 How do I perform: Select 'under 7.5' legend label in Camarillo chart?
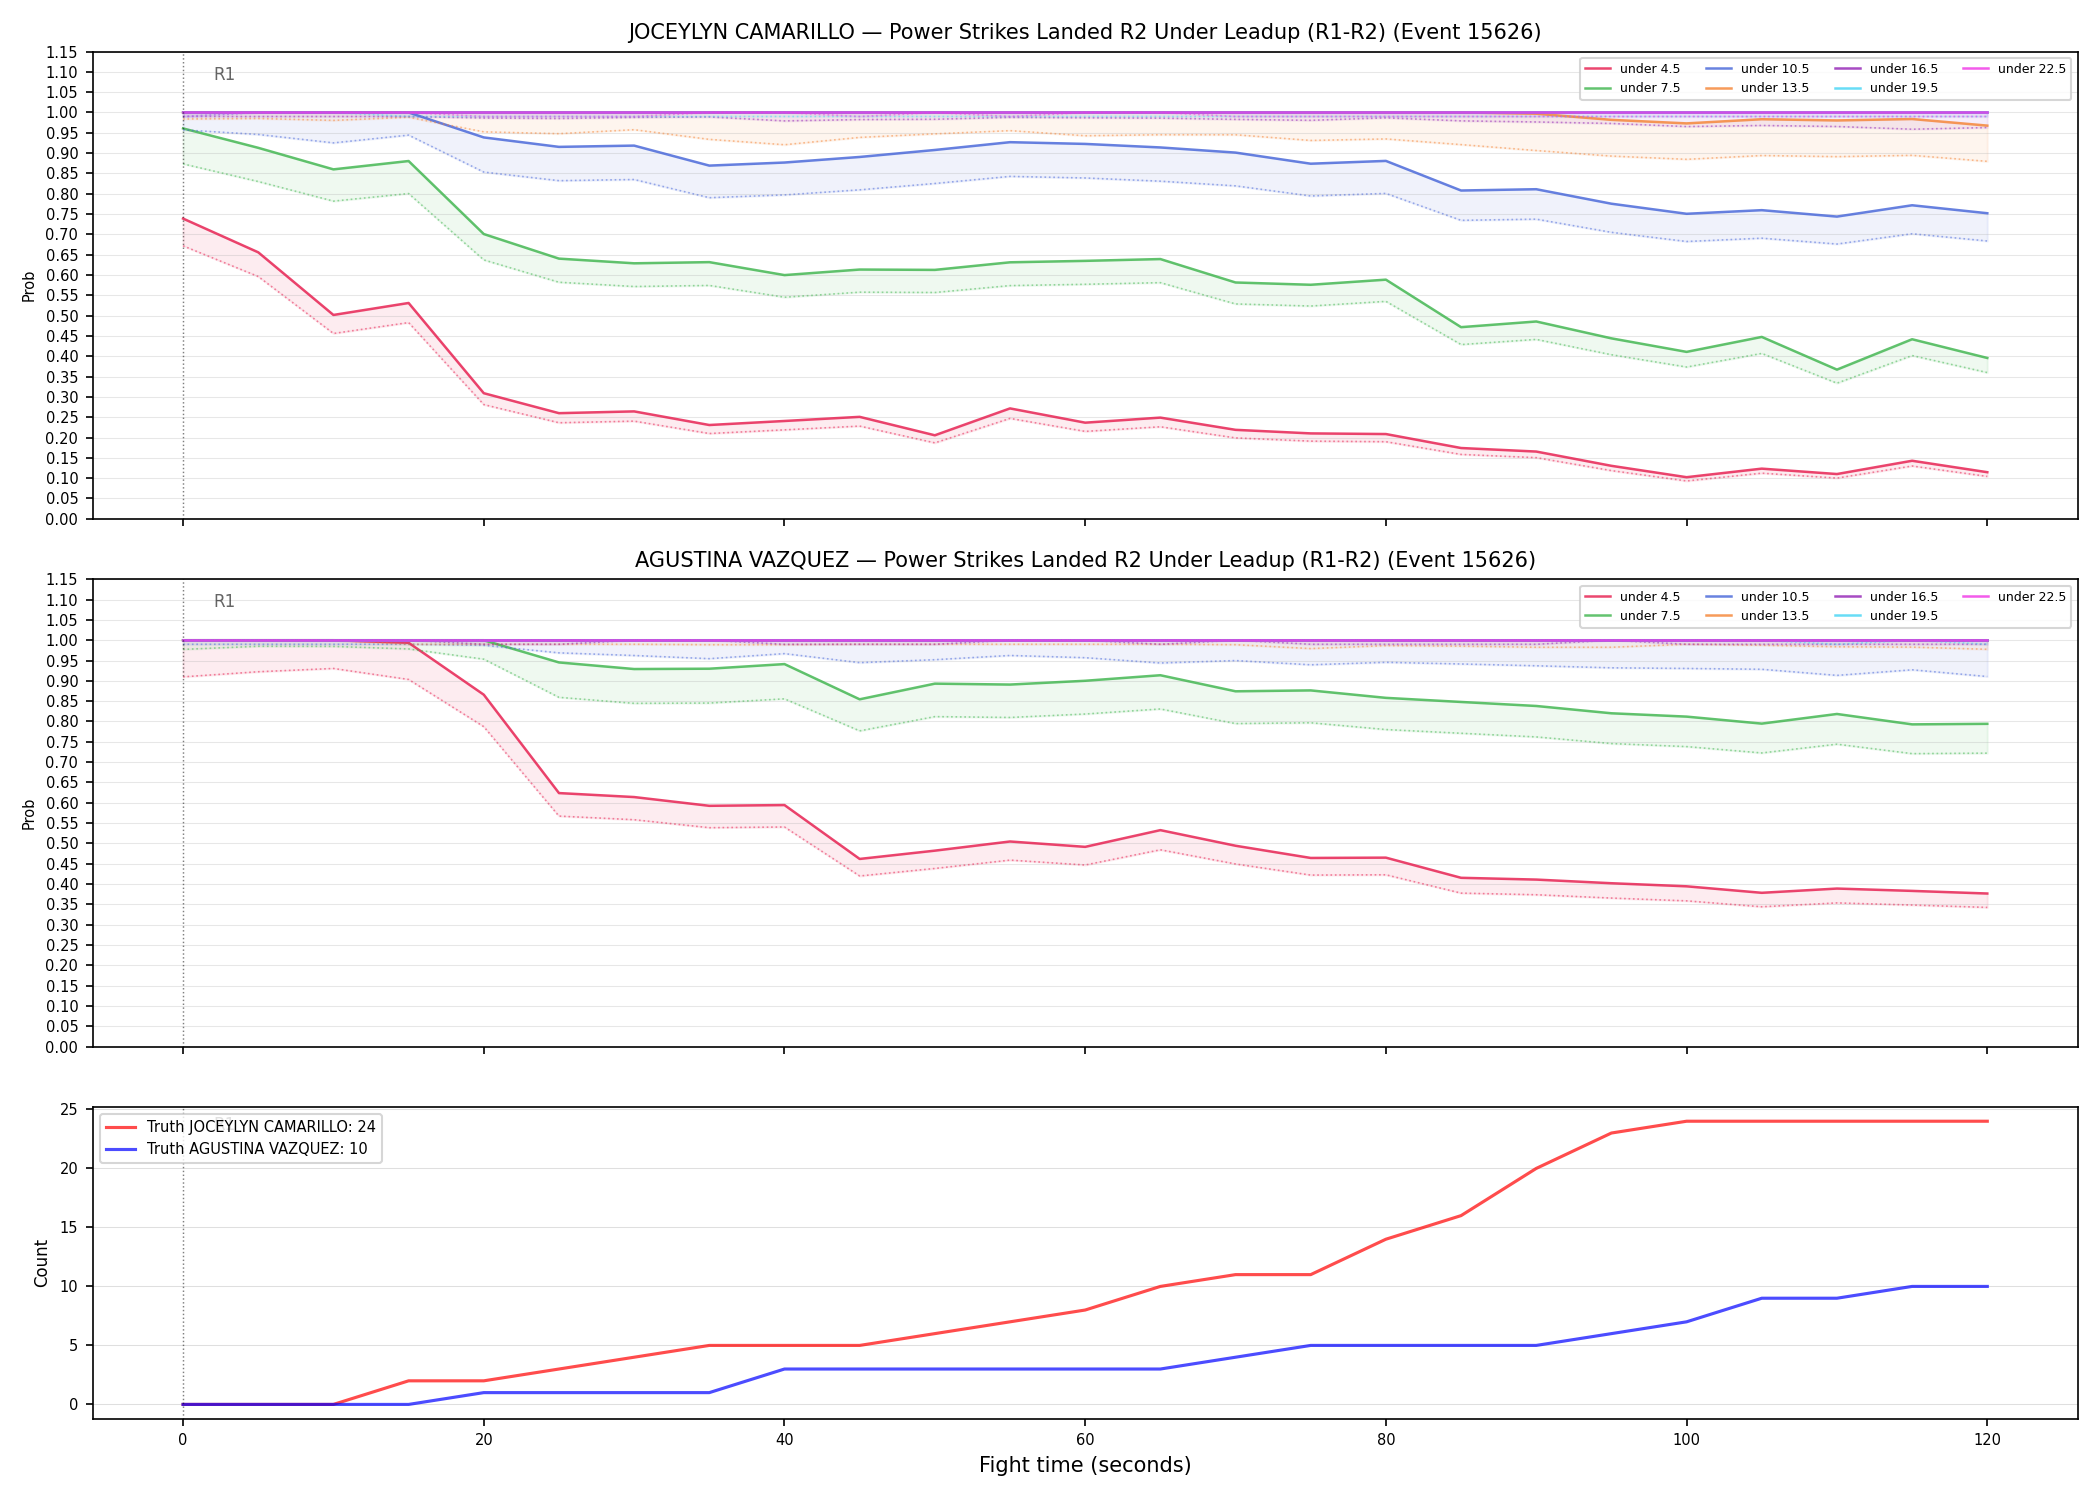coord(1650,88)
